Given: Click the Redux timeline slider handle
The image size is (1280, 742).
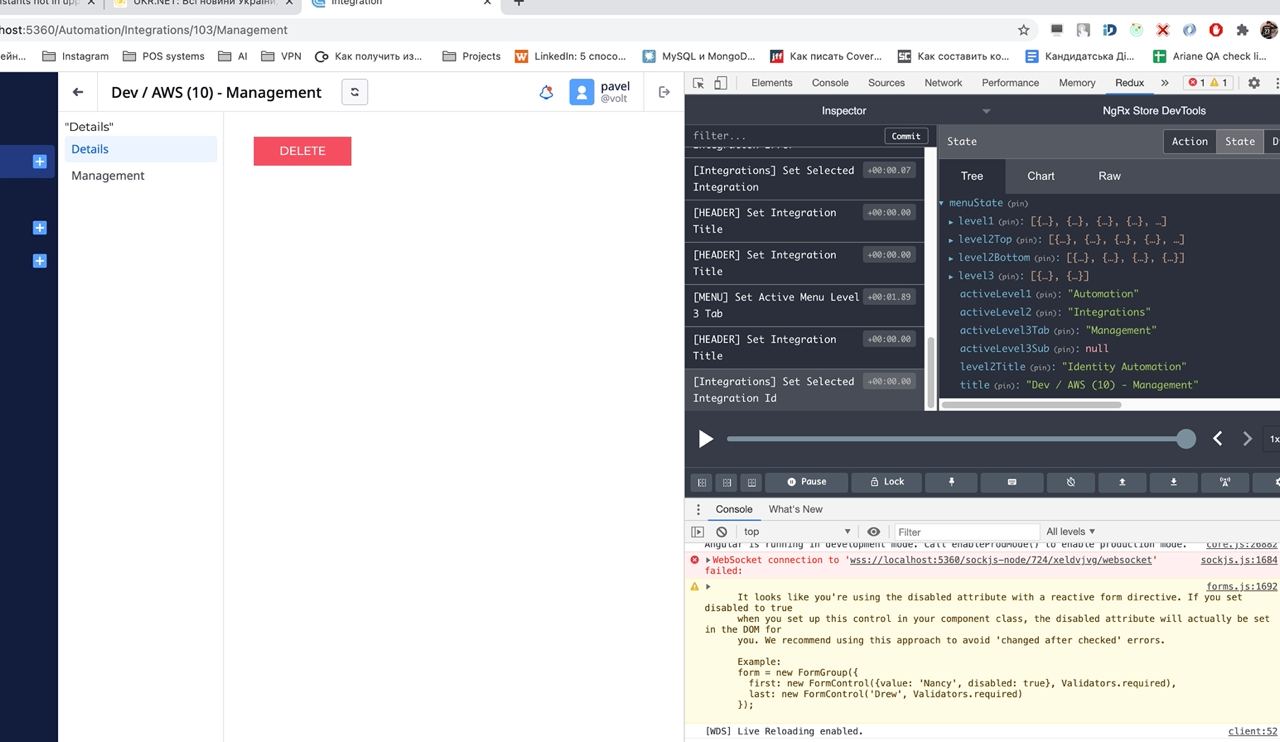Looking at the screenshot, I should (1186, 439).
